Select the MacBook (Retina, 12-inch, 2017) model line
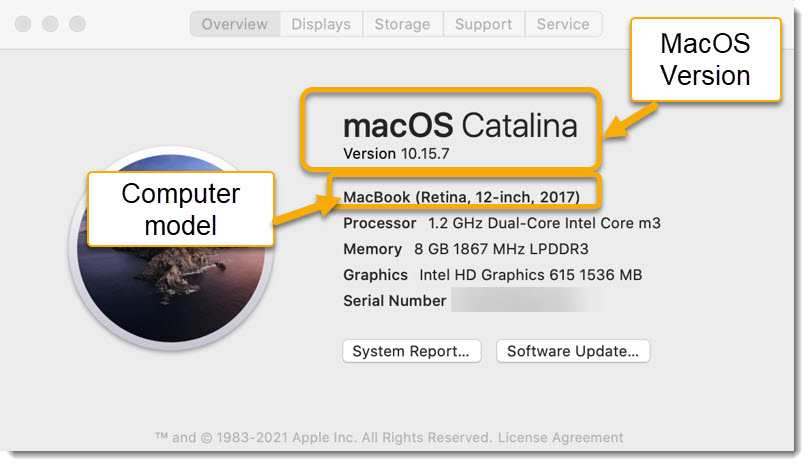The width and height of the screenshot is (809, 466). tap(461, 197)
